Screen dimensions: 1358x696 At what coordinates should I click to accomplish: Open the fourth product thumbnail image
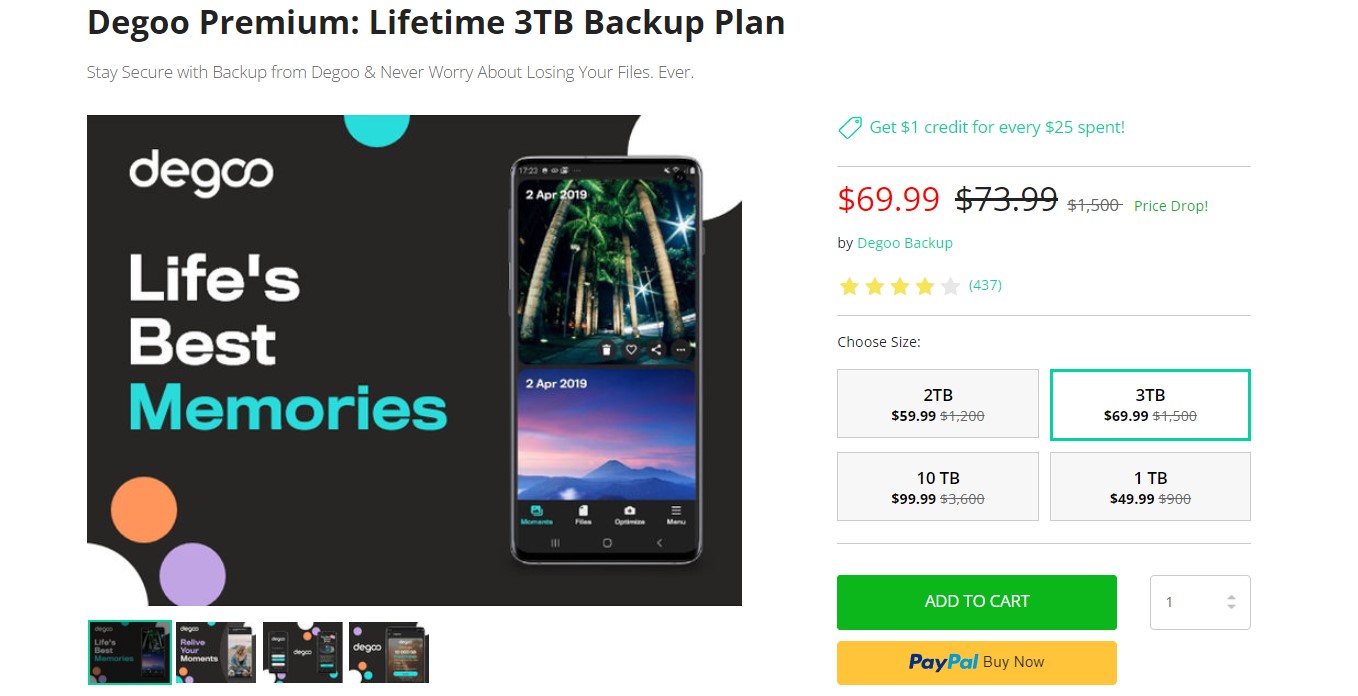pos(389,652)
